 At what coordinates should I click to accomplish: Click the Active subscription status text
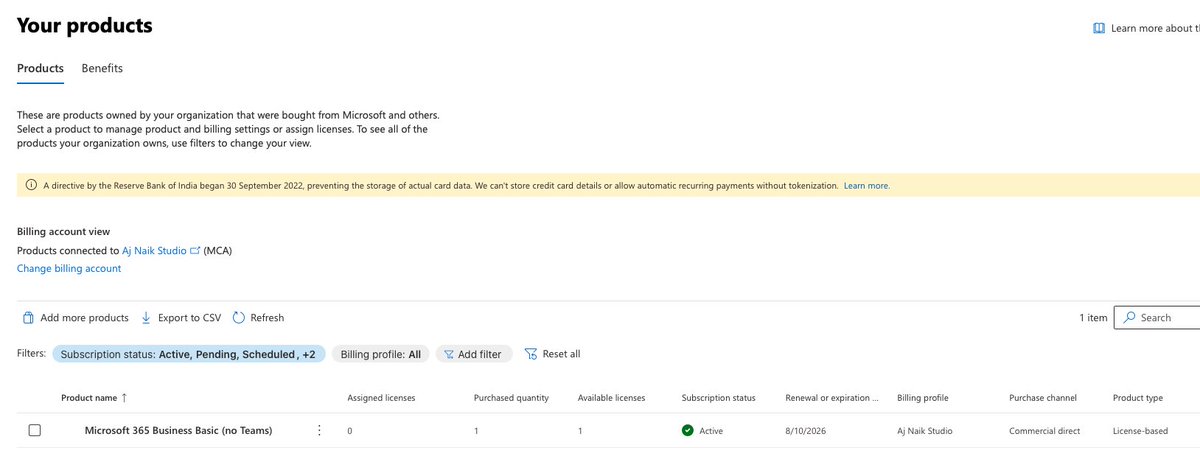(x=711, y=431)
